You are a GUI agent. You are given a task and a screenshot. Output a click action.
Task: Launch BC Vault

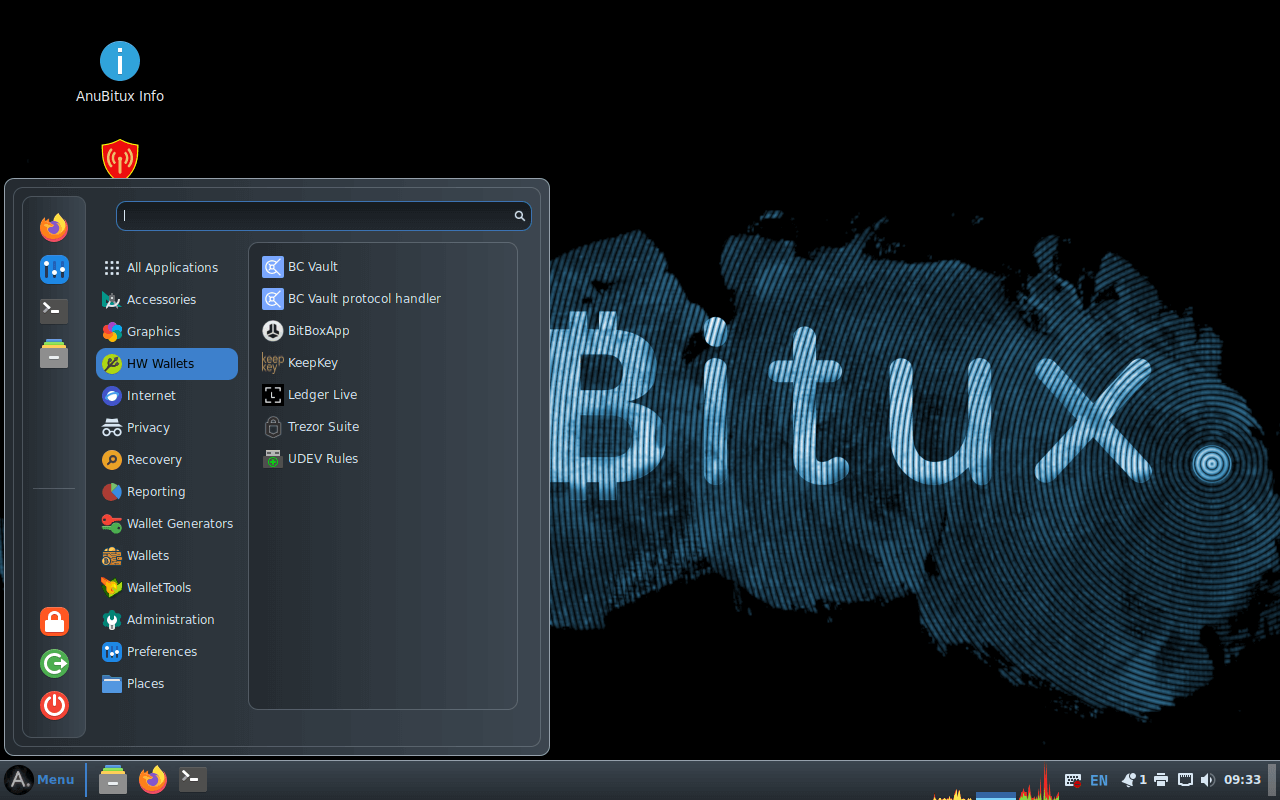[312, 266]
